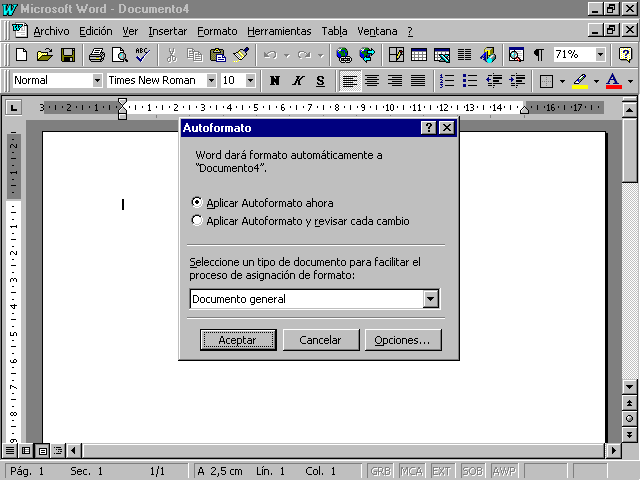640x480 pixels.
Task: Open Autoformato Opciones... settings
Action: [x=403, y=340]
